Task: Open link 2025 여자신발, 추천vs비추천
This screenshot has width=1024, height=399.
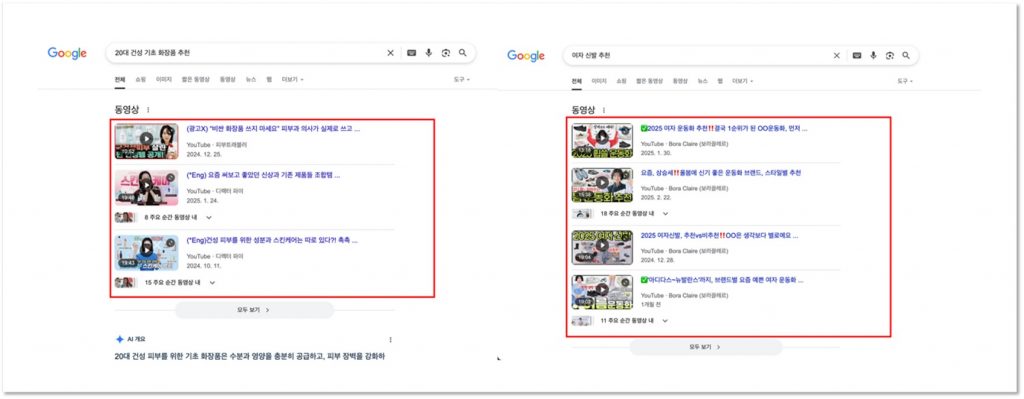Action: 719,236
